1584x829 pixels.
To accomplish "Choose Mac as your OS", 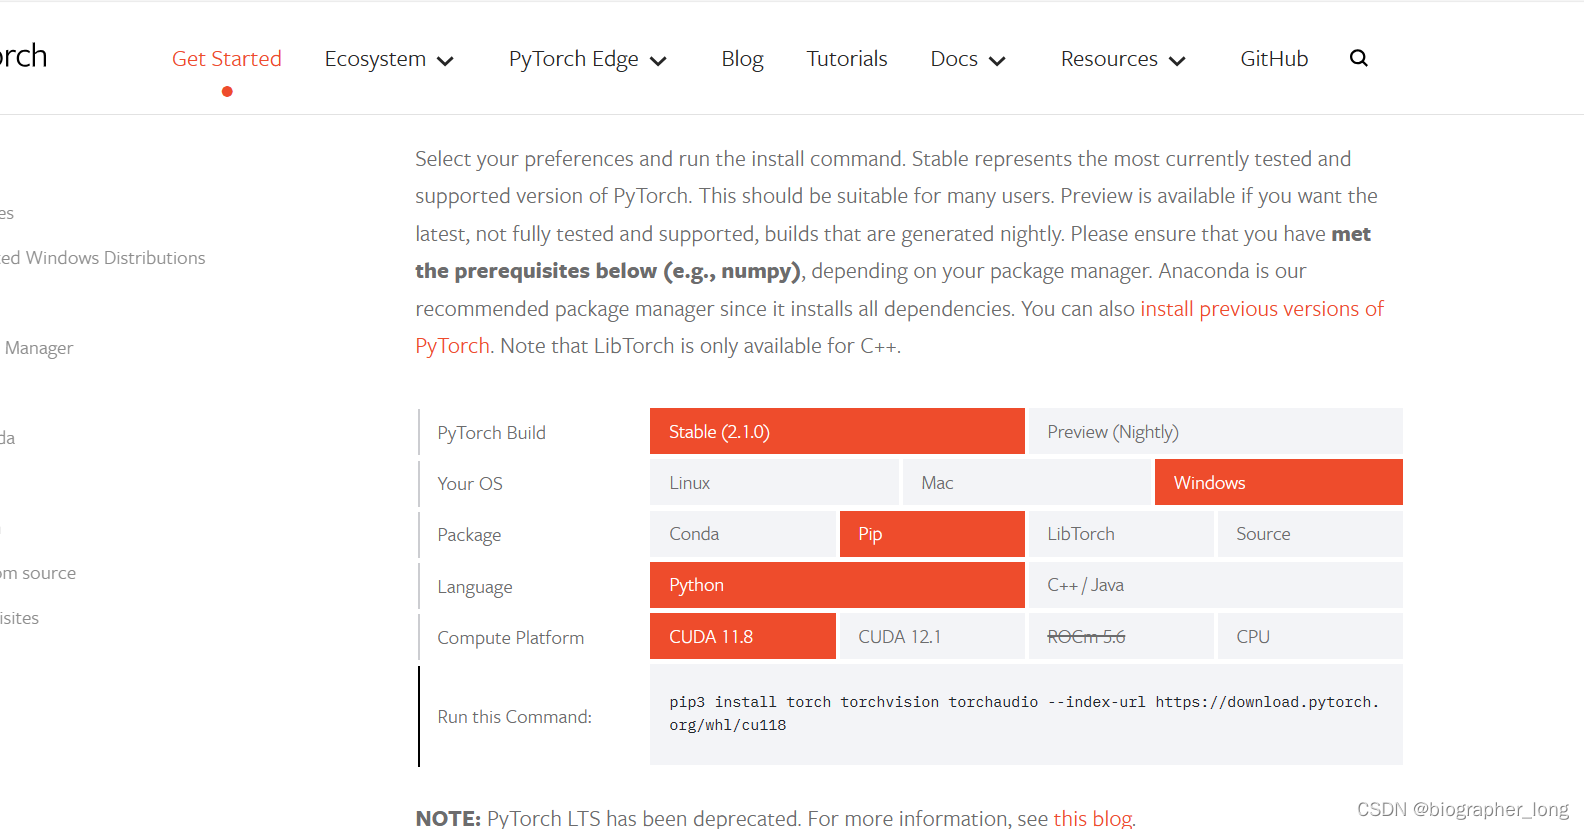I will click(x=1026, y=482).
